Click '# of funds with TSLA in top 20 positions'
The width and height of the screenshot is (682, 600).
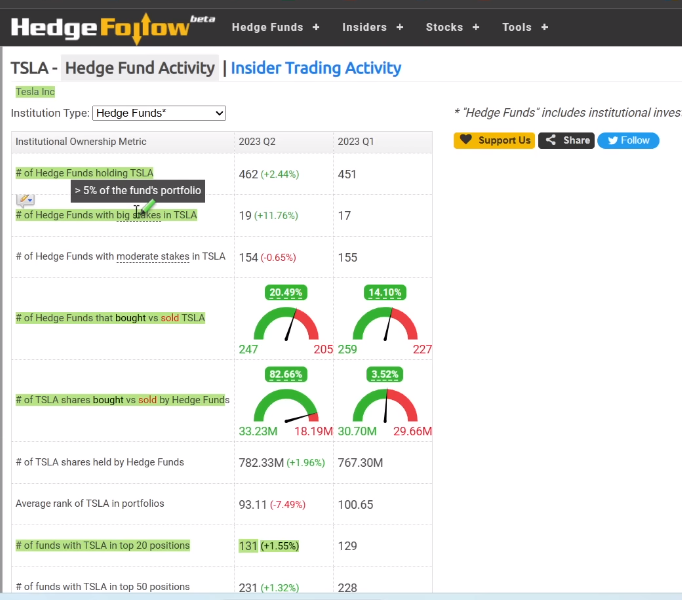103,546
